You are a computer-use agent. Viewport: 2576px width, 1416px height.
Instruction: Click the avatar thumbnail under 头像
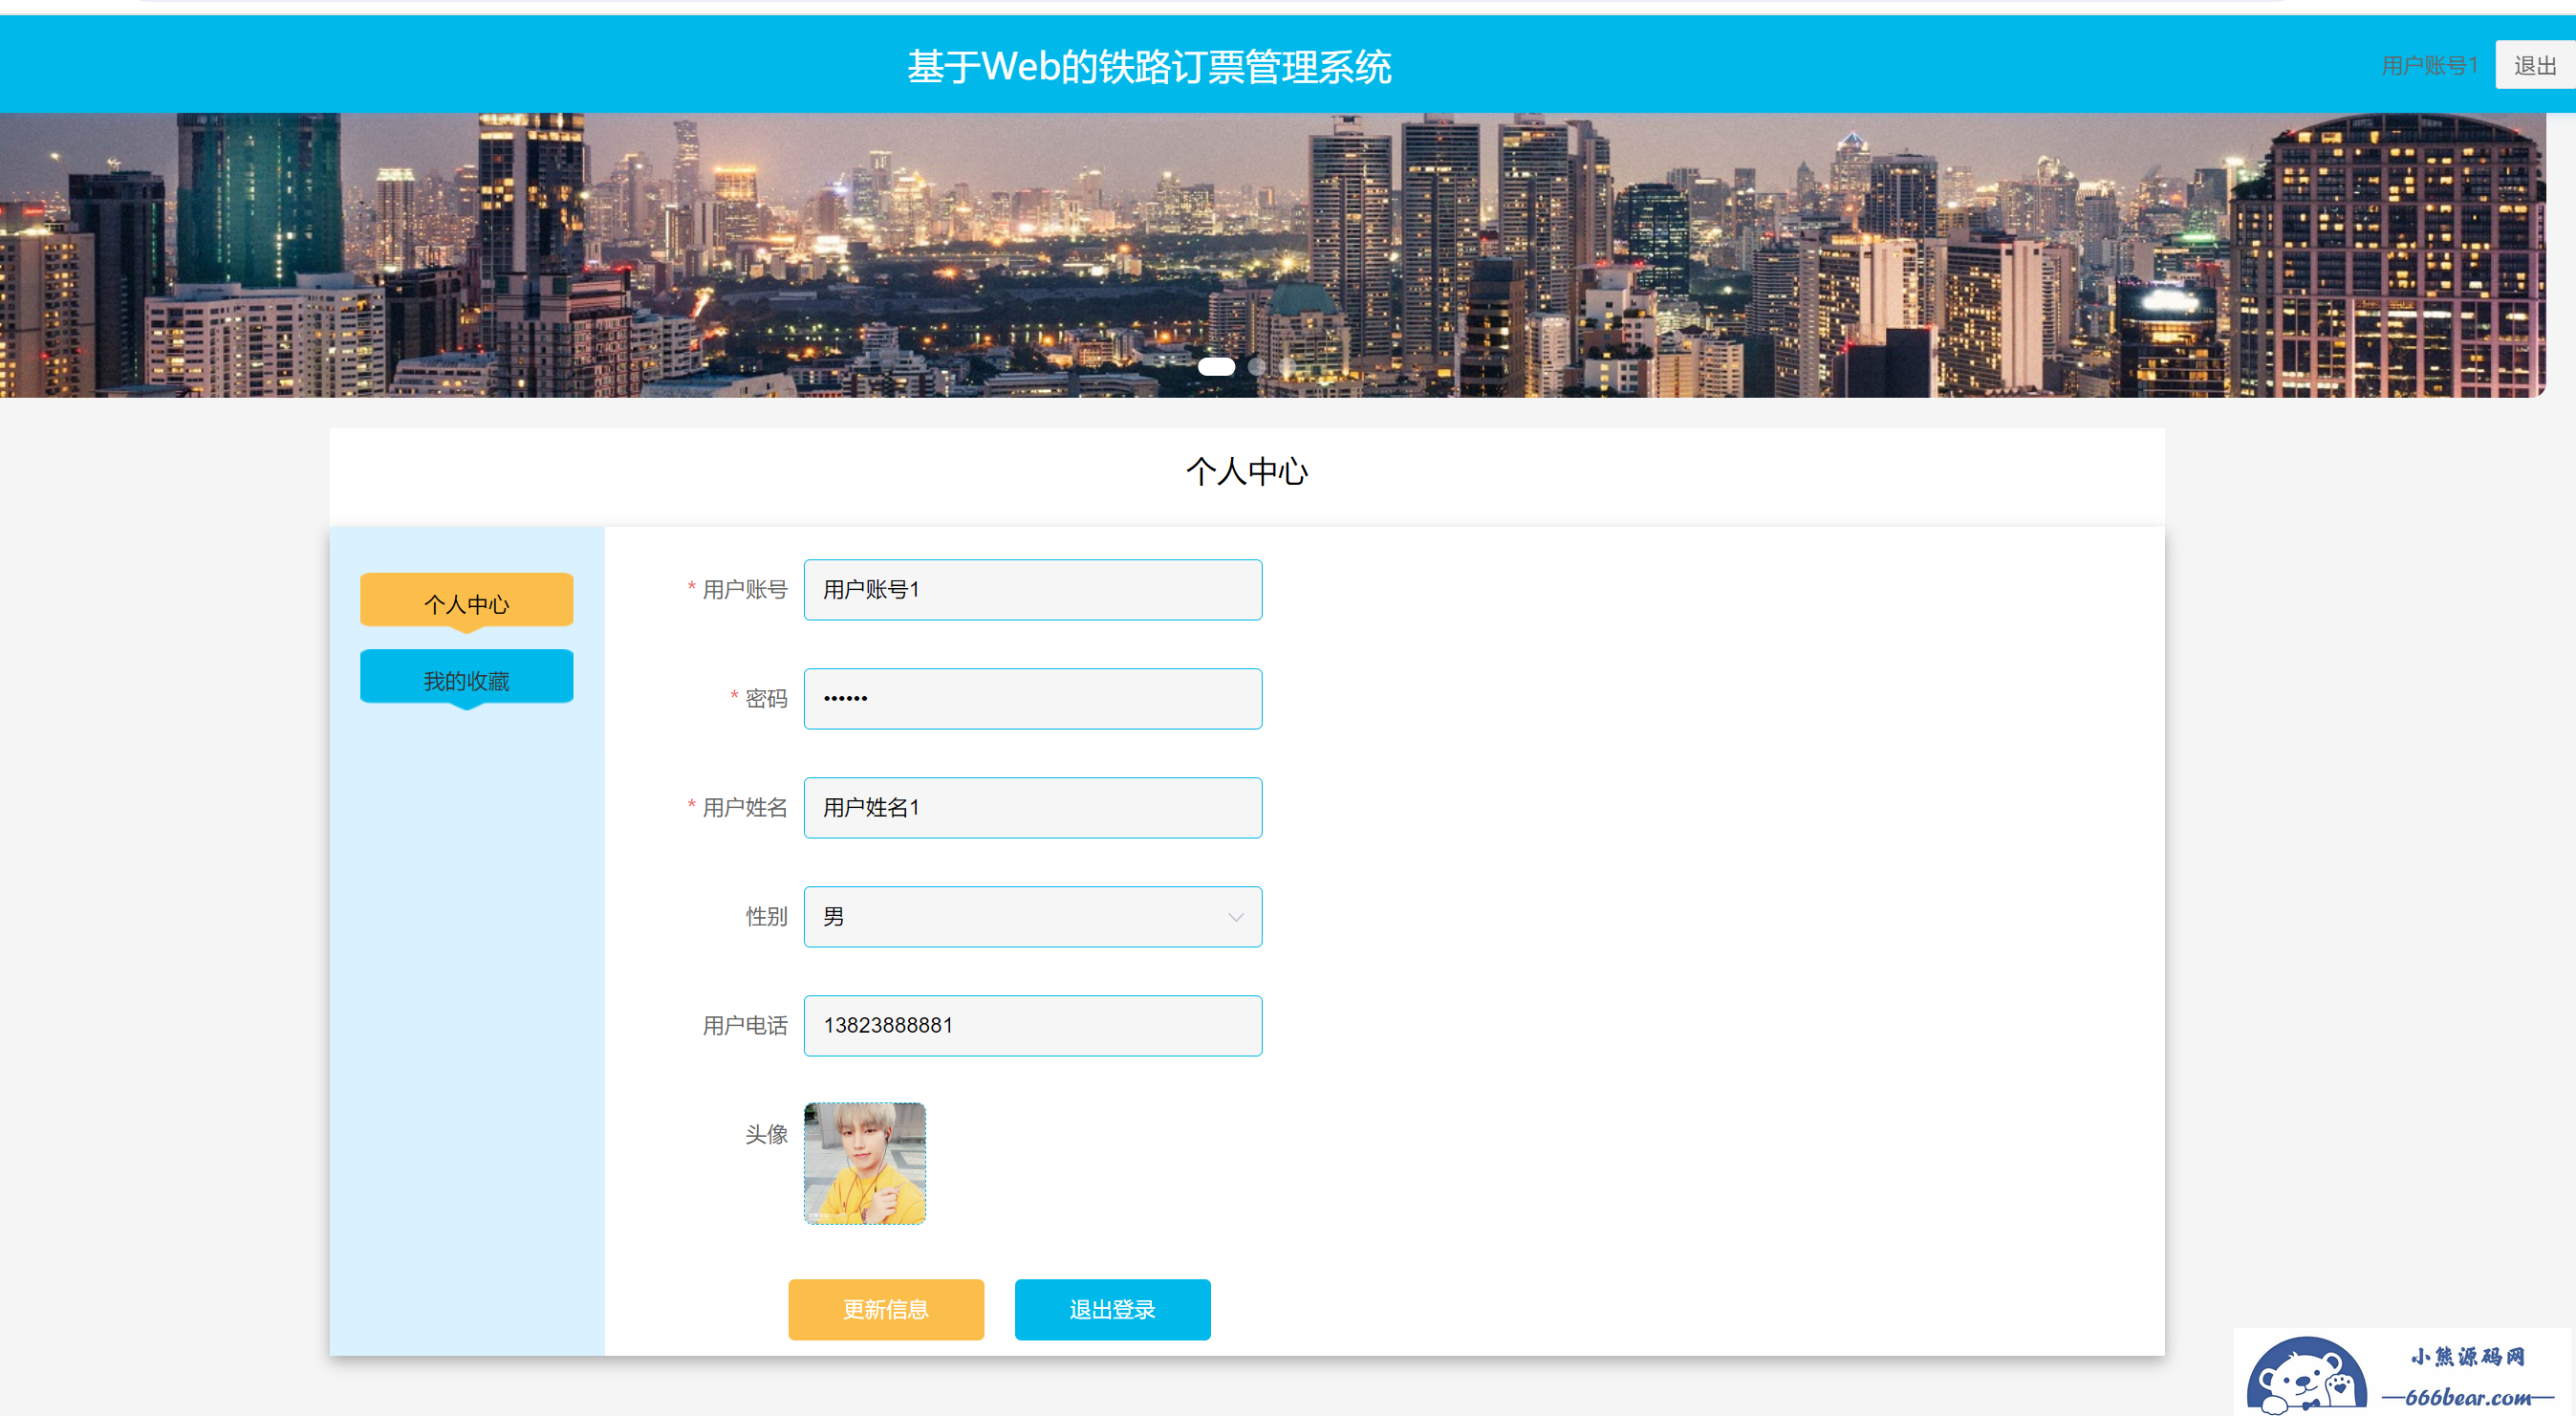point(865,1164)
